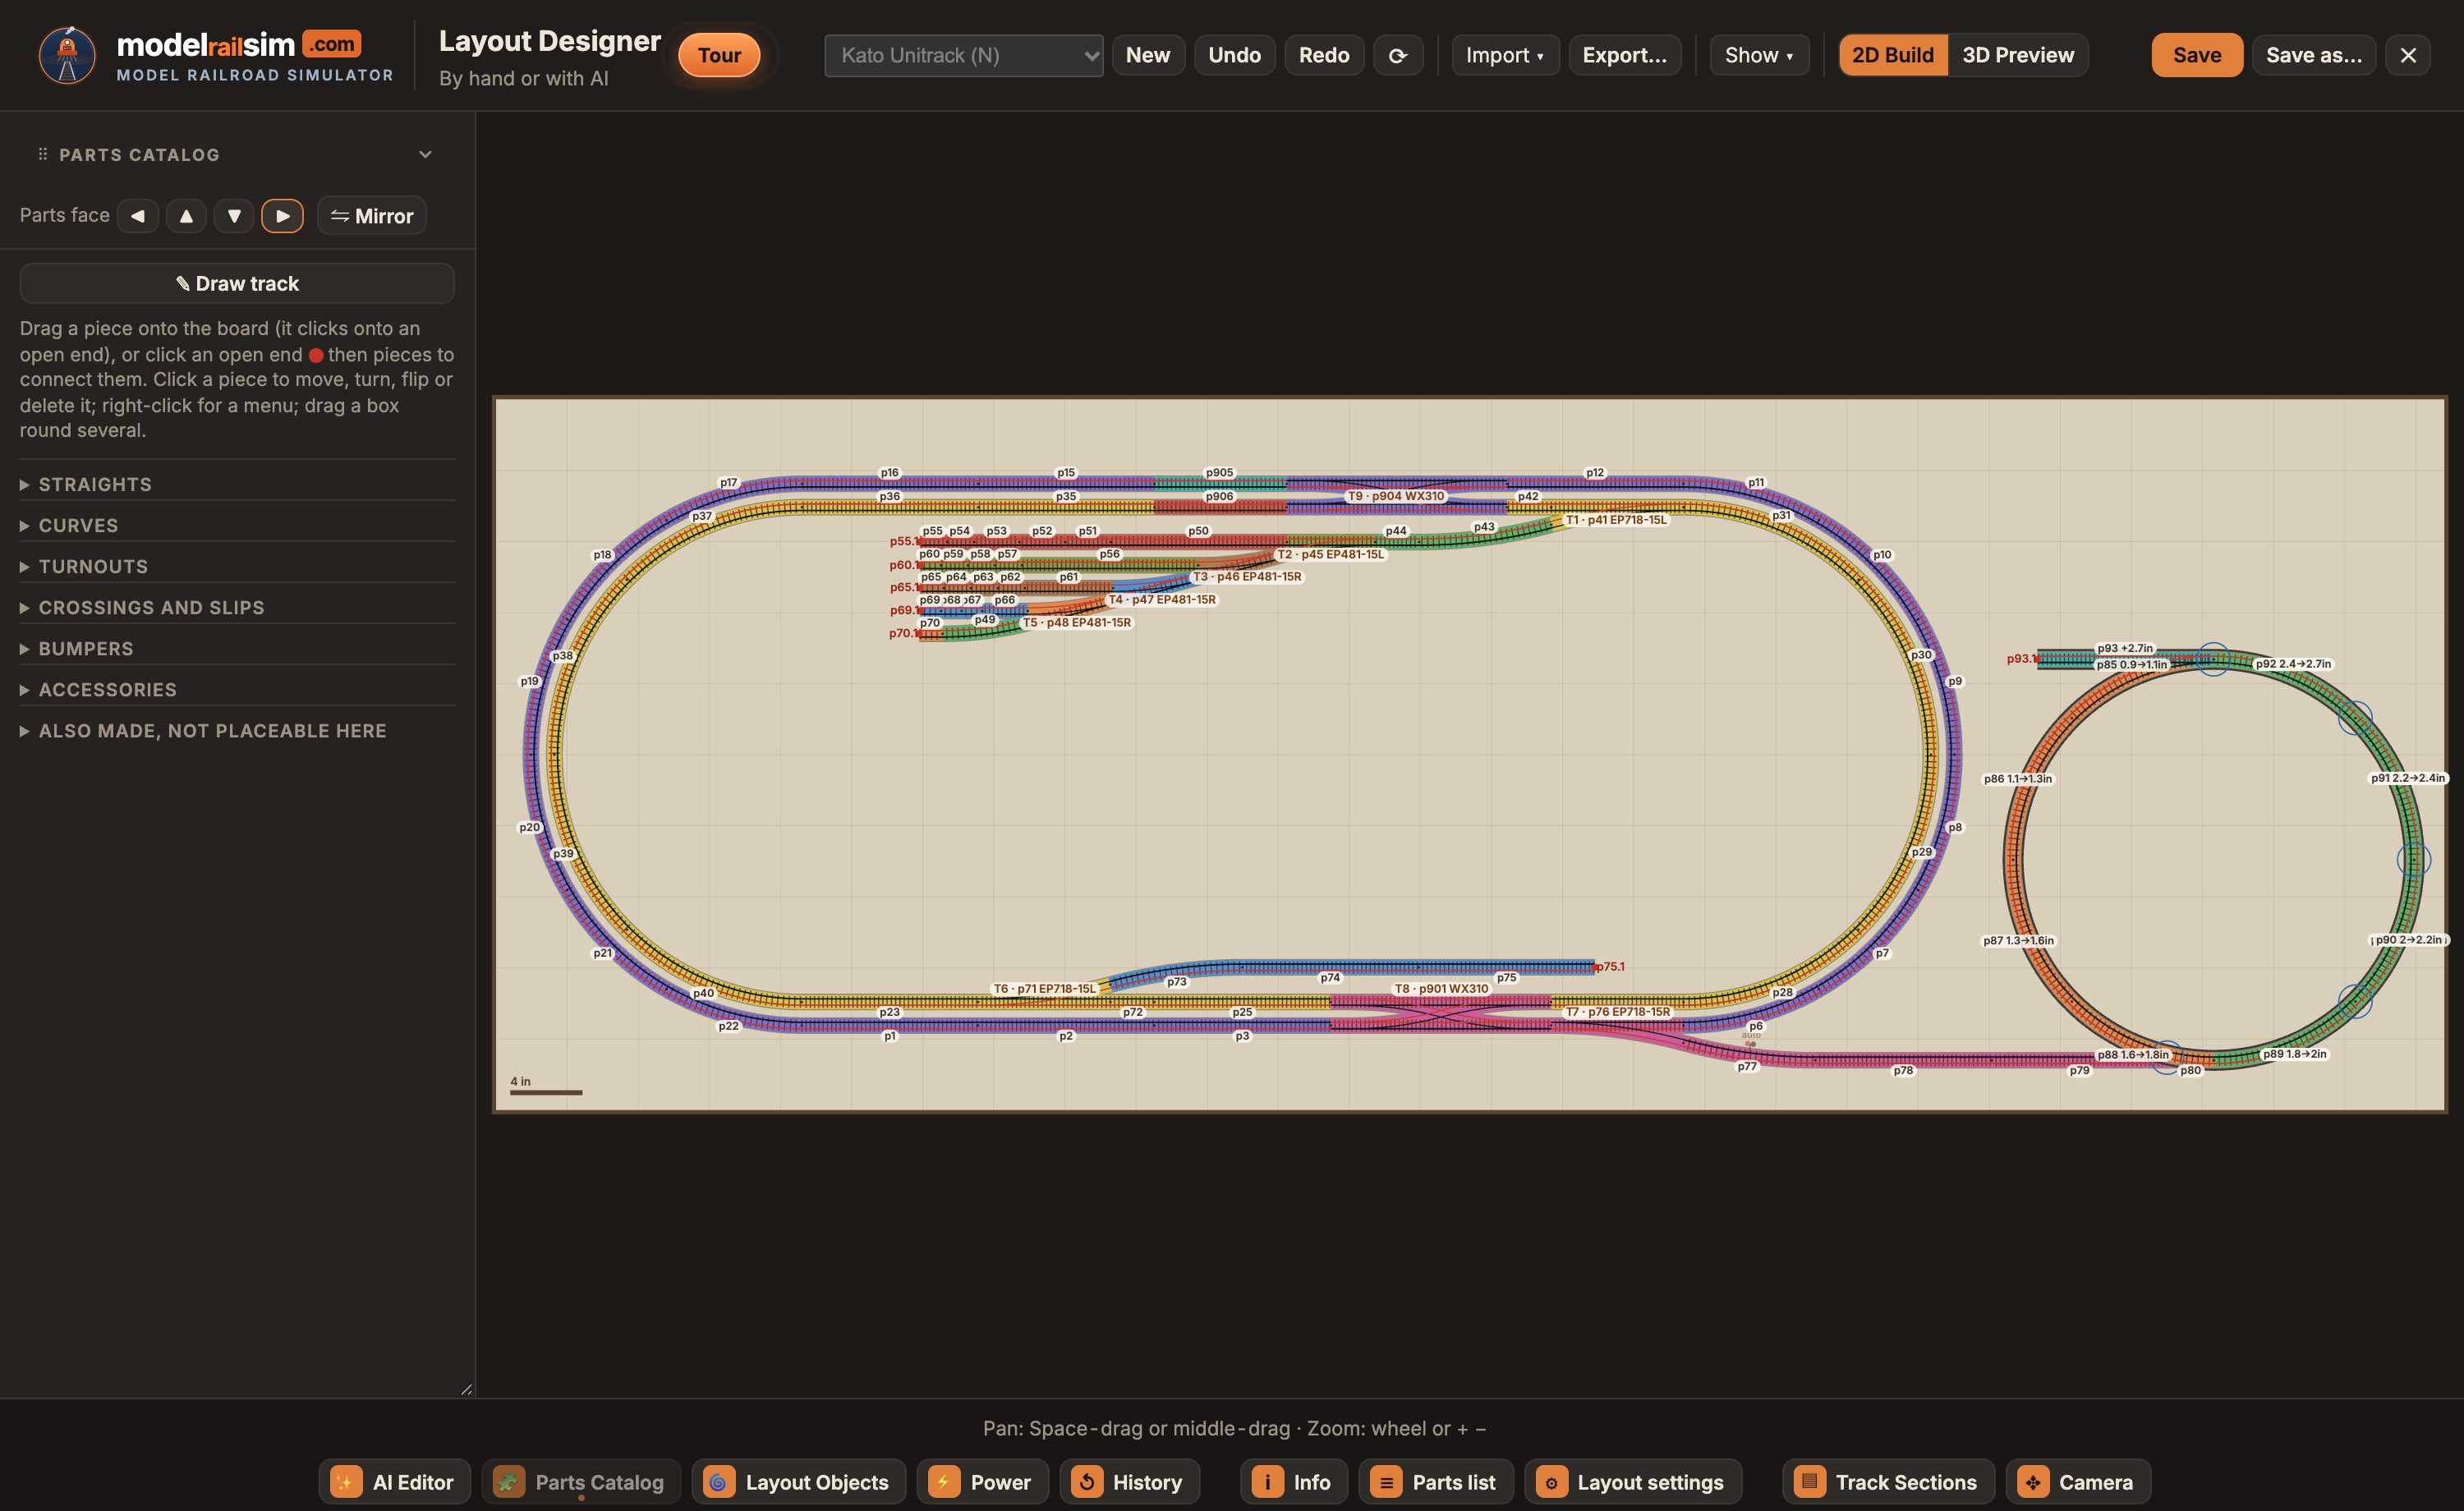This screenshot has height=1511, width=2464.
Task: Expand the ACCESSORIES category
Action: point(237,689)
